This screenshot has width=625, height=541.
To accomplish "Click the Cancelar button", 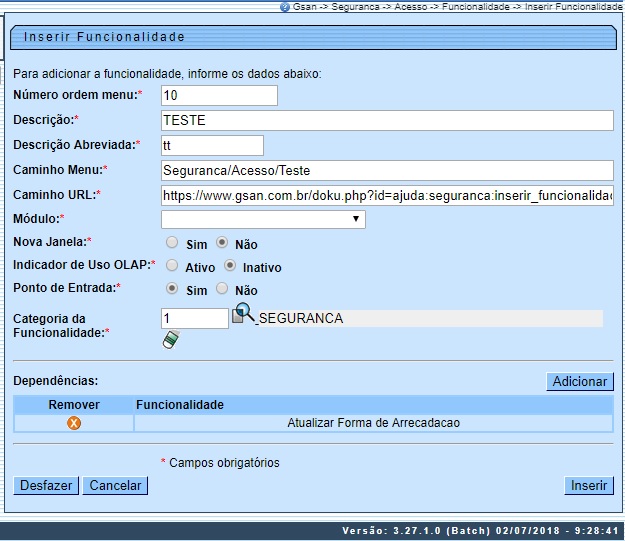I will (115, 485).
